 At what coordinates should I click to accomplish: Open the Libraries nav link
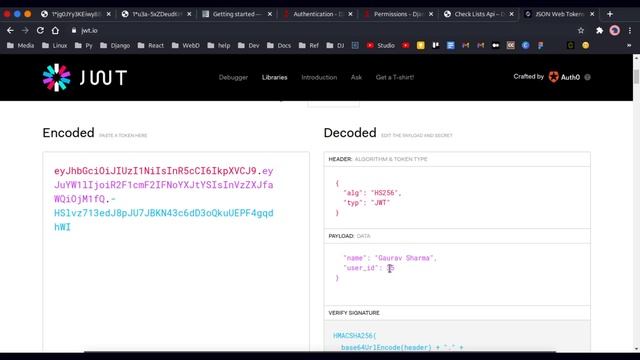click(x=275, y=77)
